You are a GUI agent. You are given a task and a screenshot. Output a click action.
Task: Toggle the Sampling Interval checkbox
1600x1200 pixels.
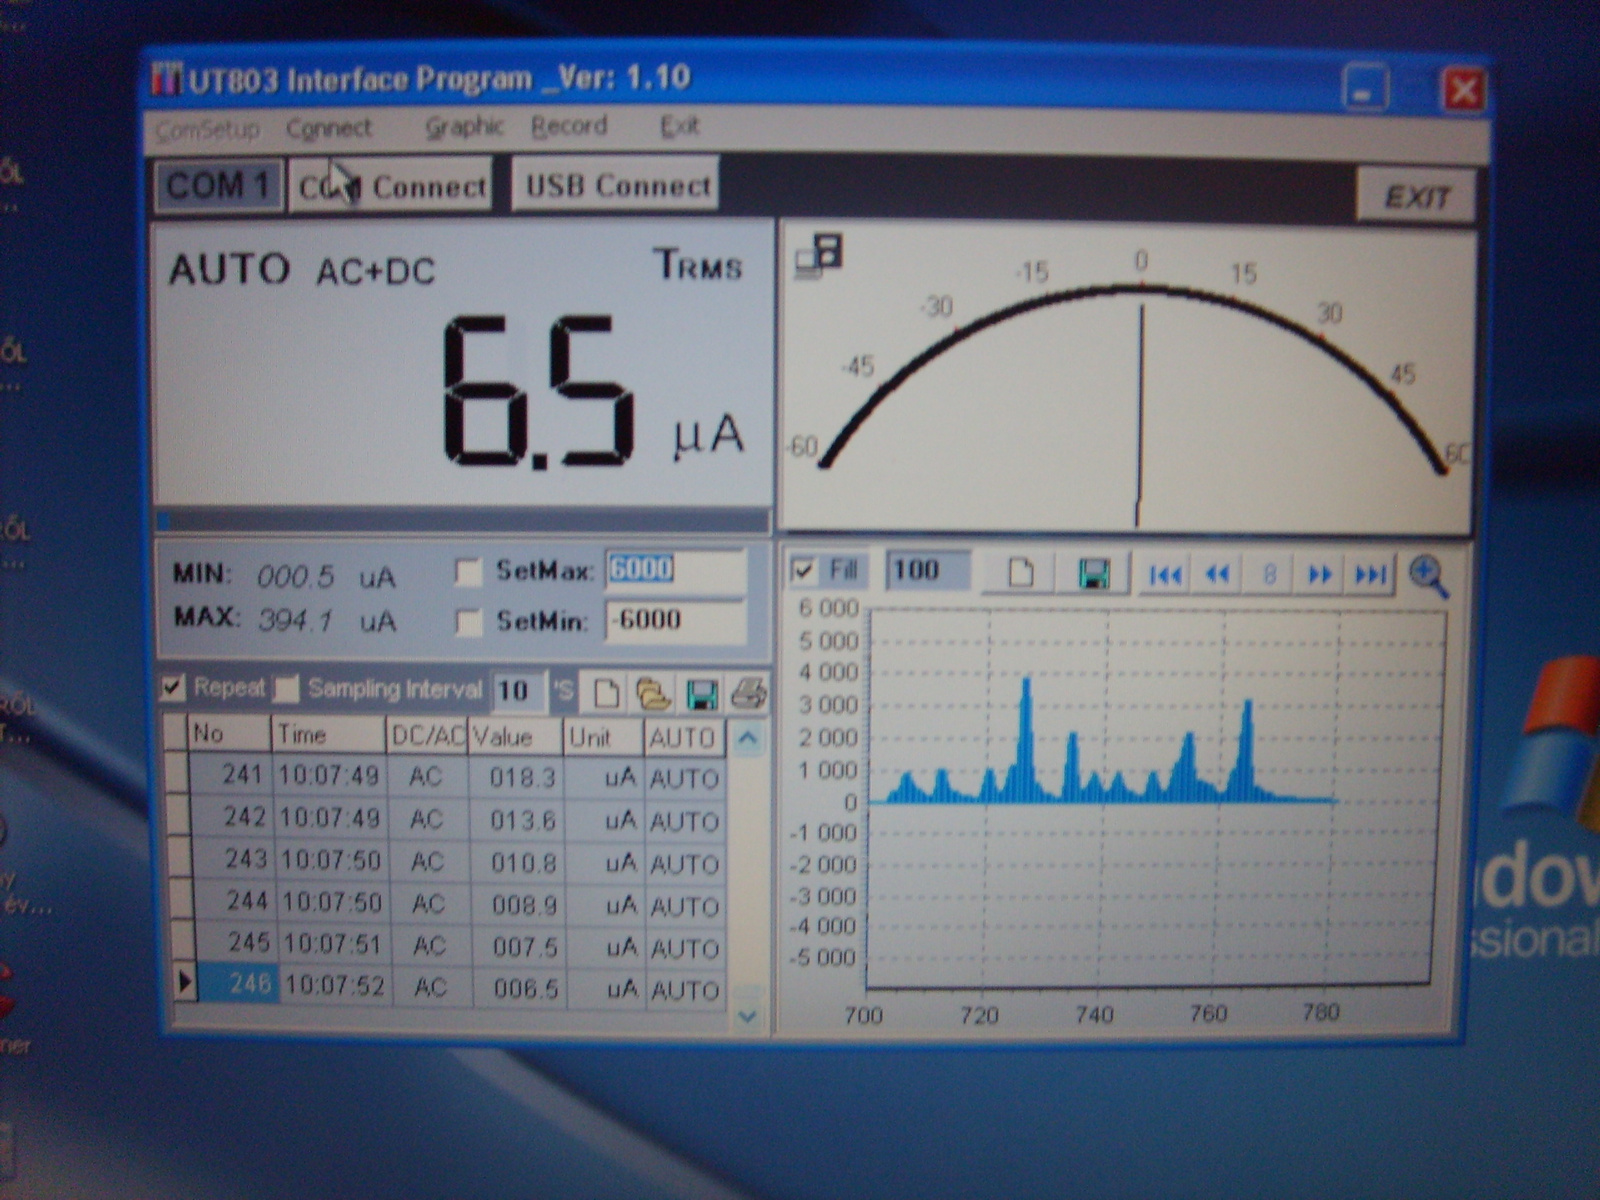pyautogui.click(x=287, y=688)
